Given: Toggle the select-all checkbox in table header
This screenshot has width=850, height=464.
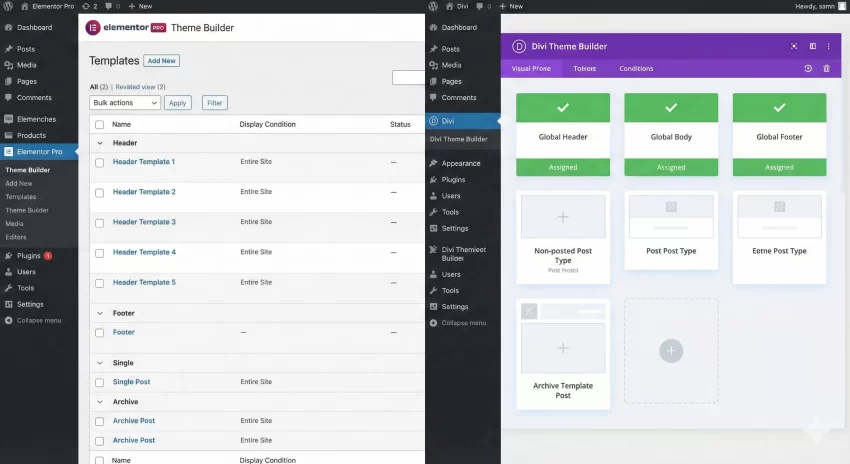Looking at the screenshot, I should [99, 125].
